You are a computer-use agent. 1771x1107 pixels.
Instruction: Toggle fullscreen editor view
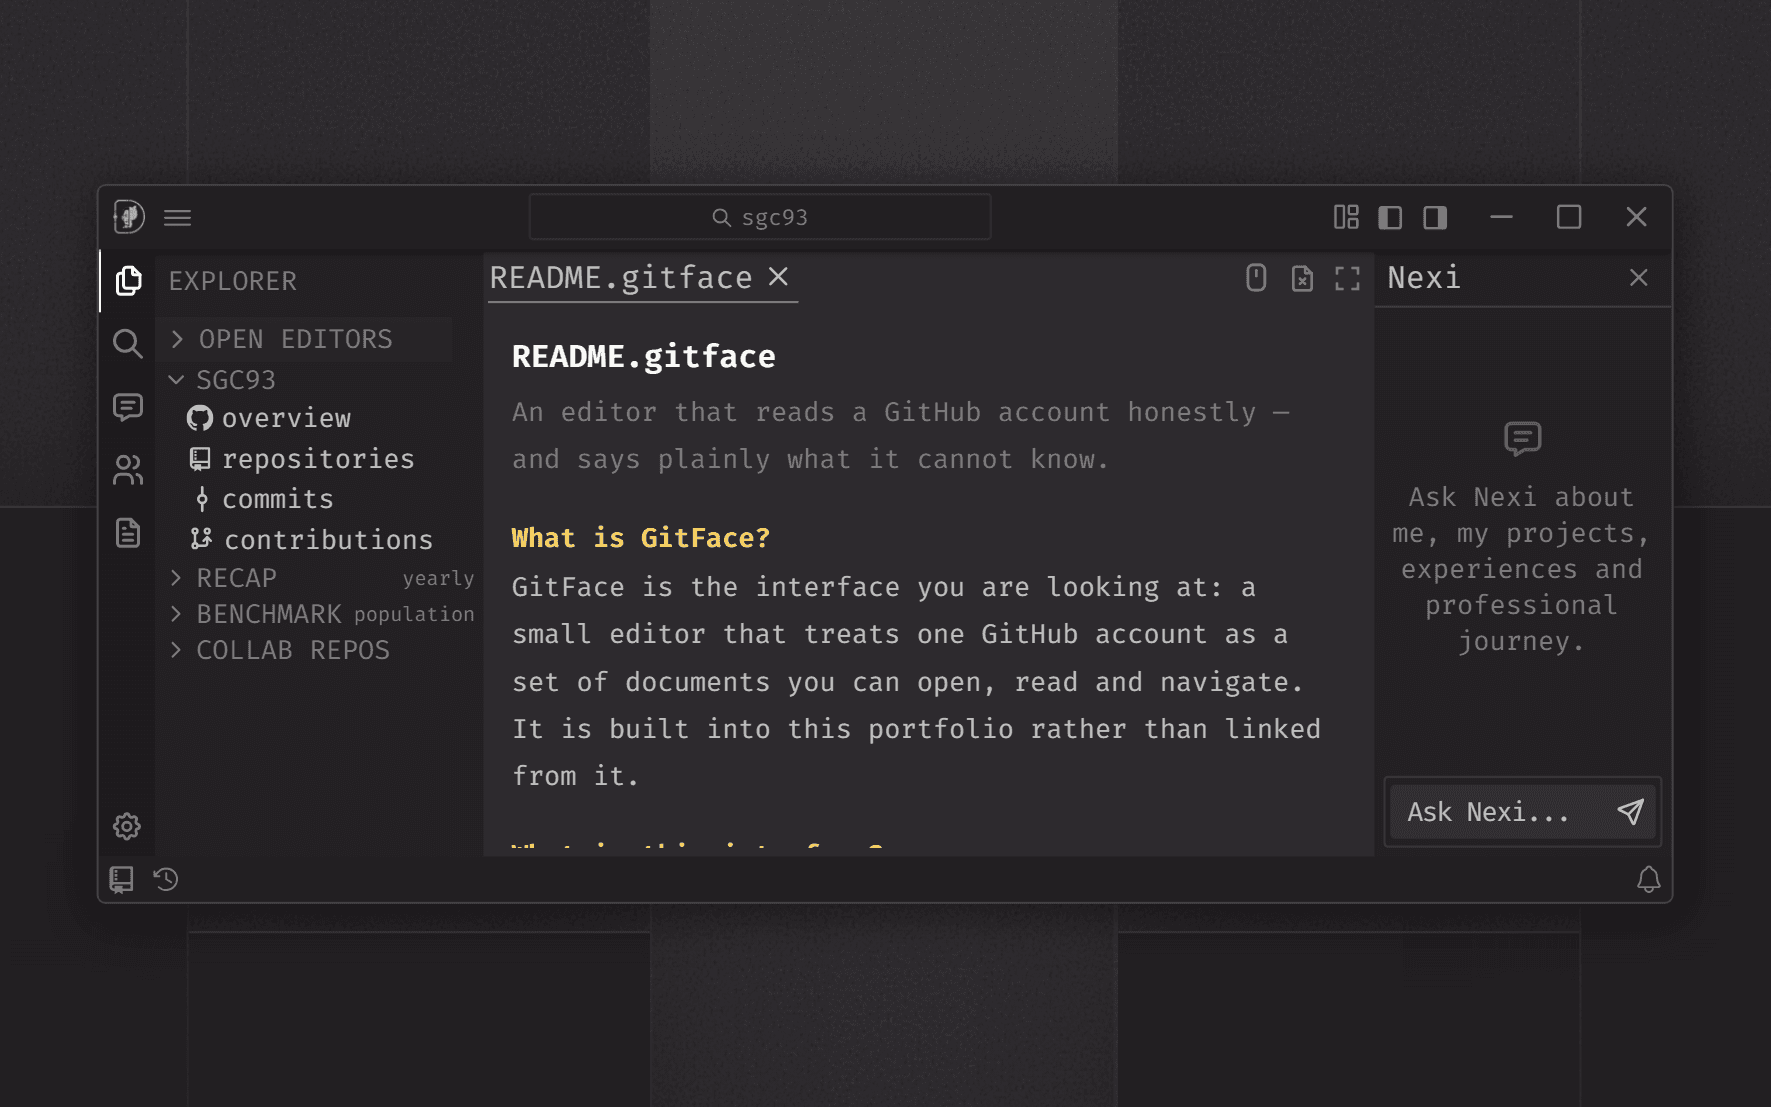[x=1348, y=278]
